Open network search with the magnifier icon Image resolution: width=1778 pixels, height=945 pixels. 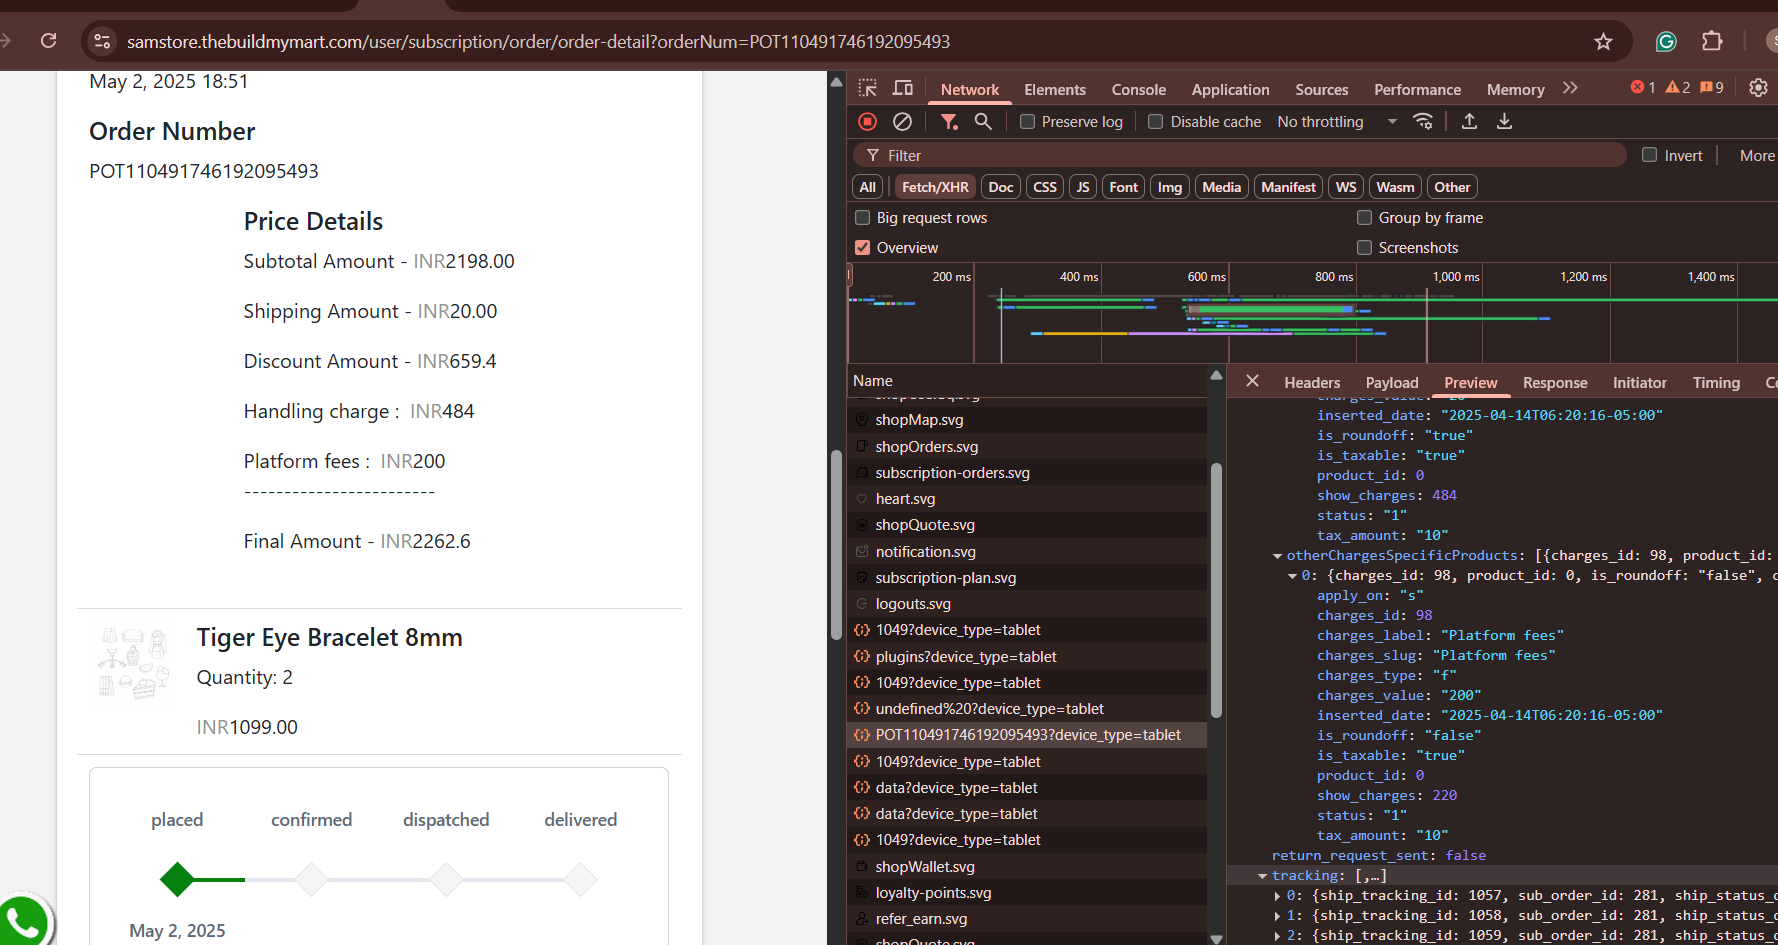click(x=983, y=121)
